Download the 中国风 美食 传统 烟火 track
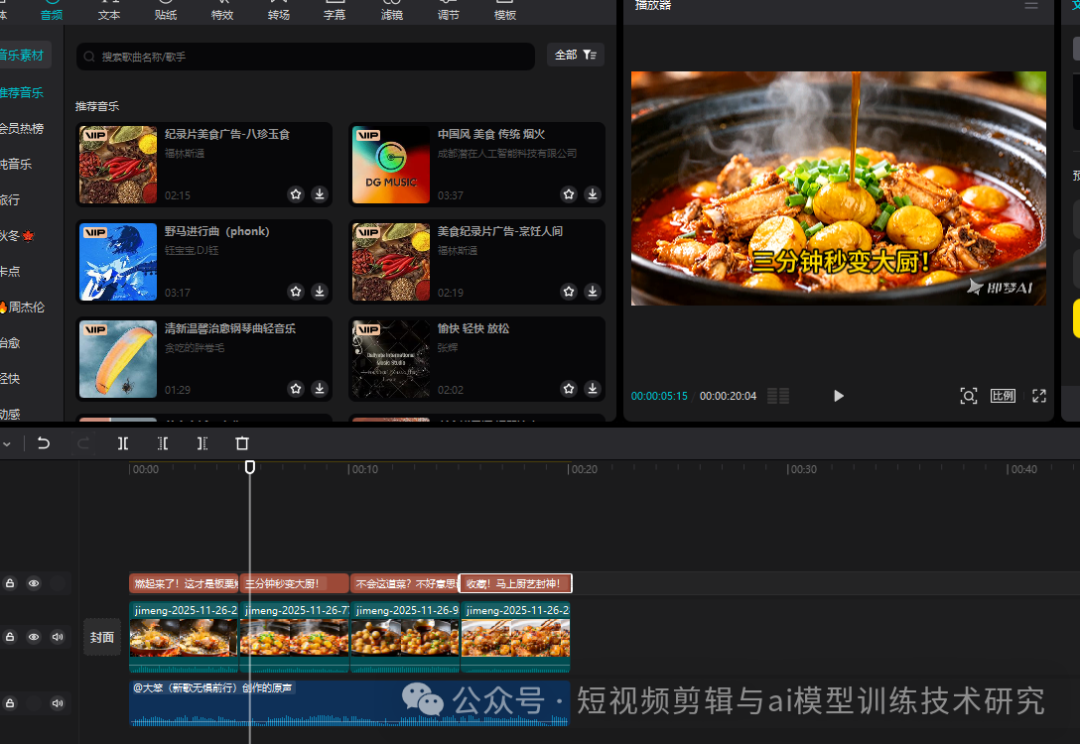 click(592, 194)
